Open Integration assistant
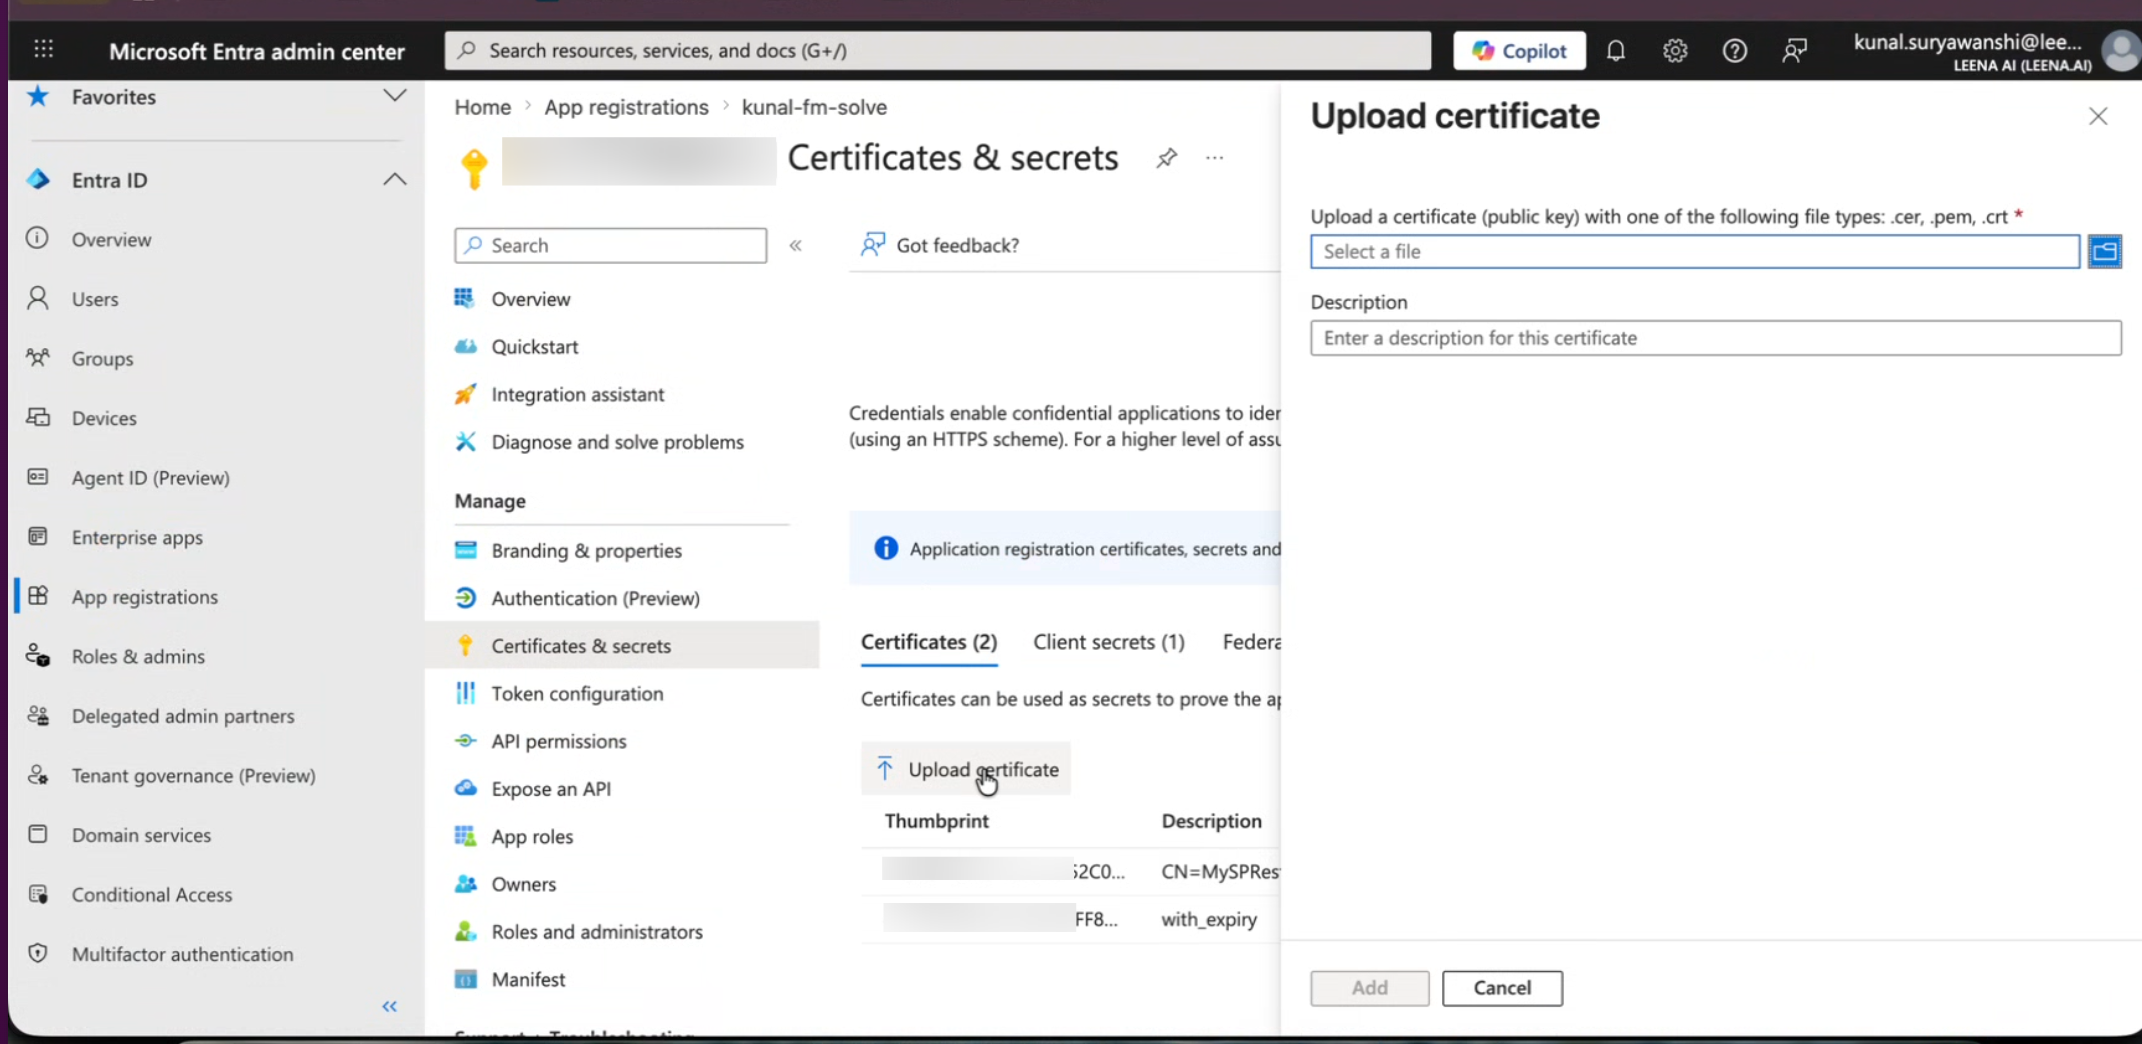The width and height of the screenshot is (2142, 1044). [x=577, y=394]
